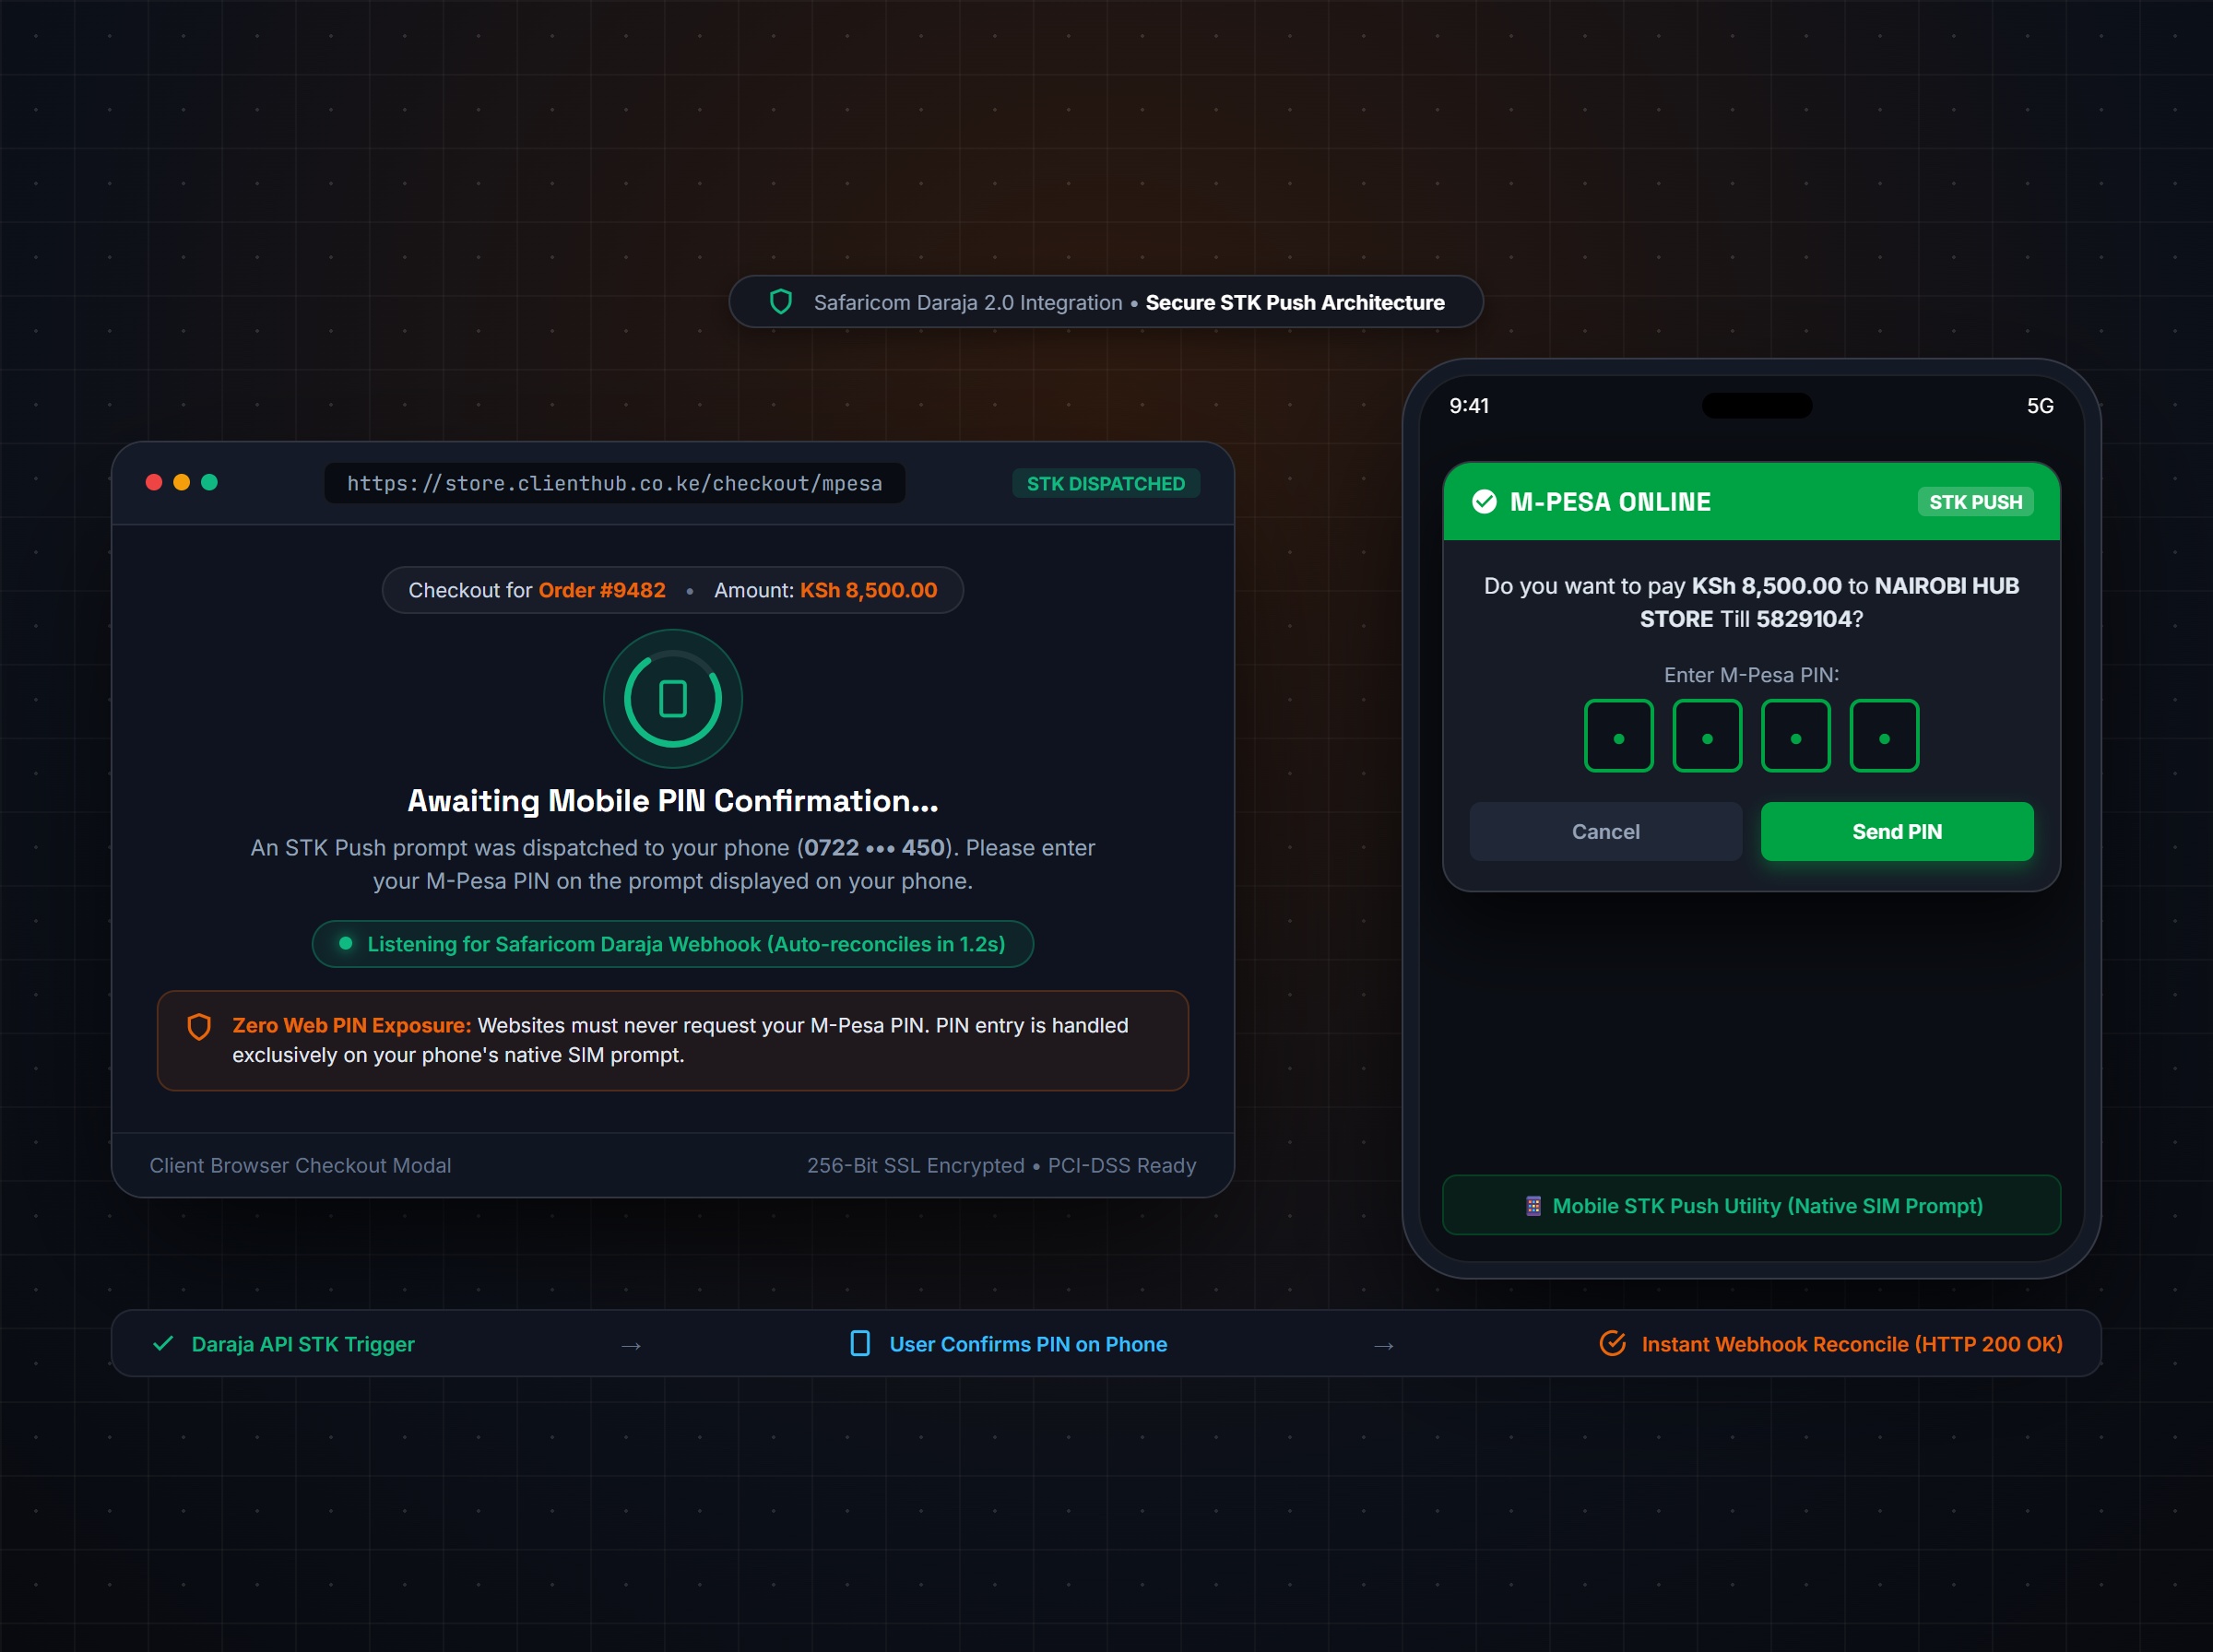The height and width of the screenshot is (1652, 2213).
Task: Click the blue phone icon beside User Confirms PIN
Action: [x=860, y=1344]
